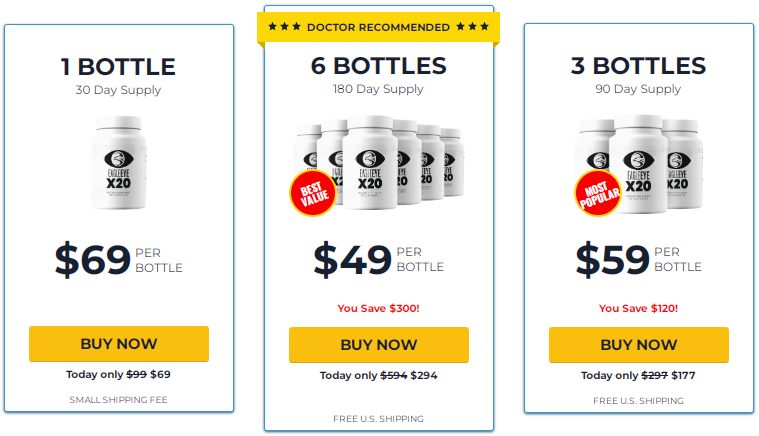Click the $69 per bottle price
Image resolution: width=759 pixels, height=436 pixels.
pyautogui.click(x=119, y=260)
